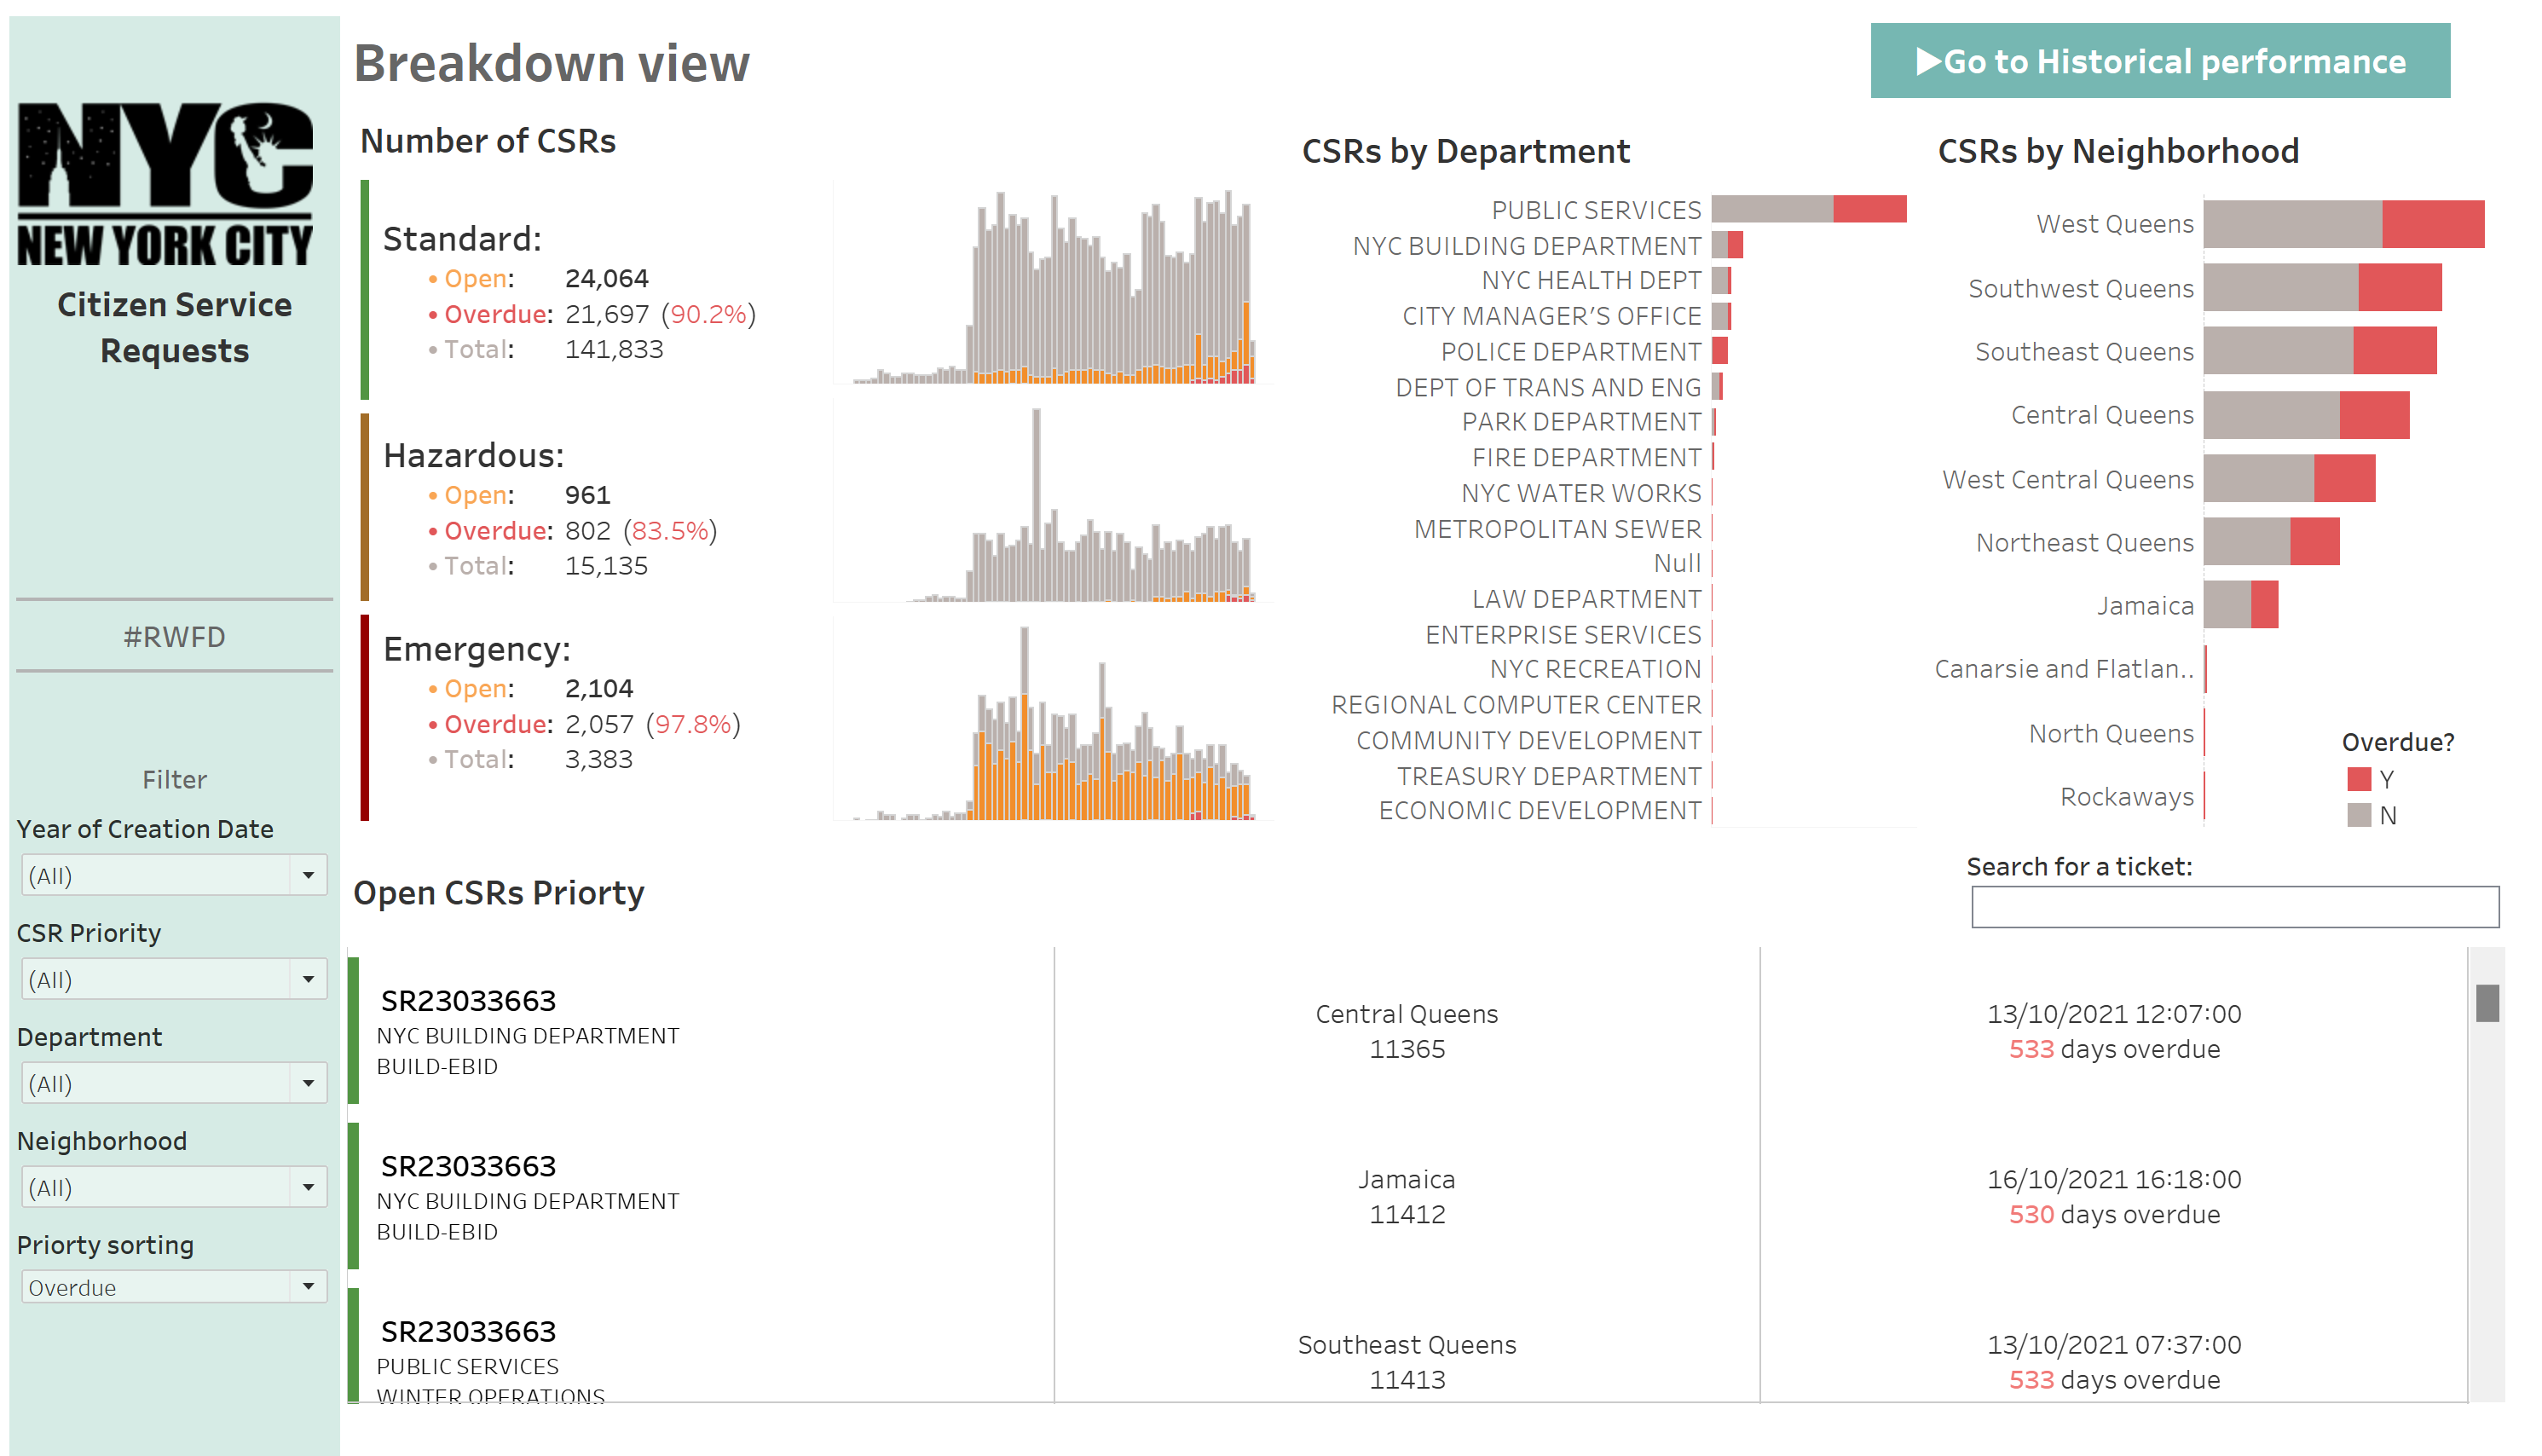Expand the Neighborhood filter dropdown
The image size is (2542, 1456).
point(174,1187)
